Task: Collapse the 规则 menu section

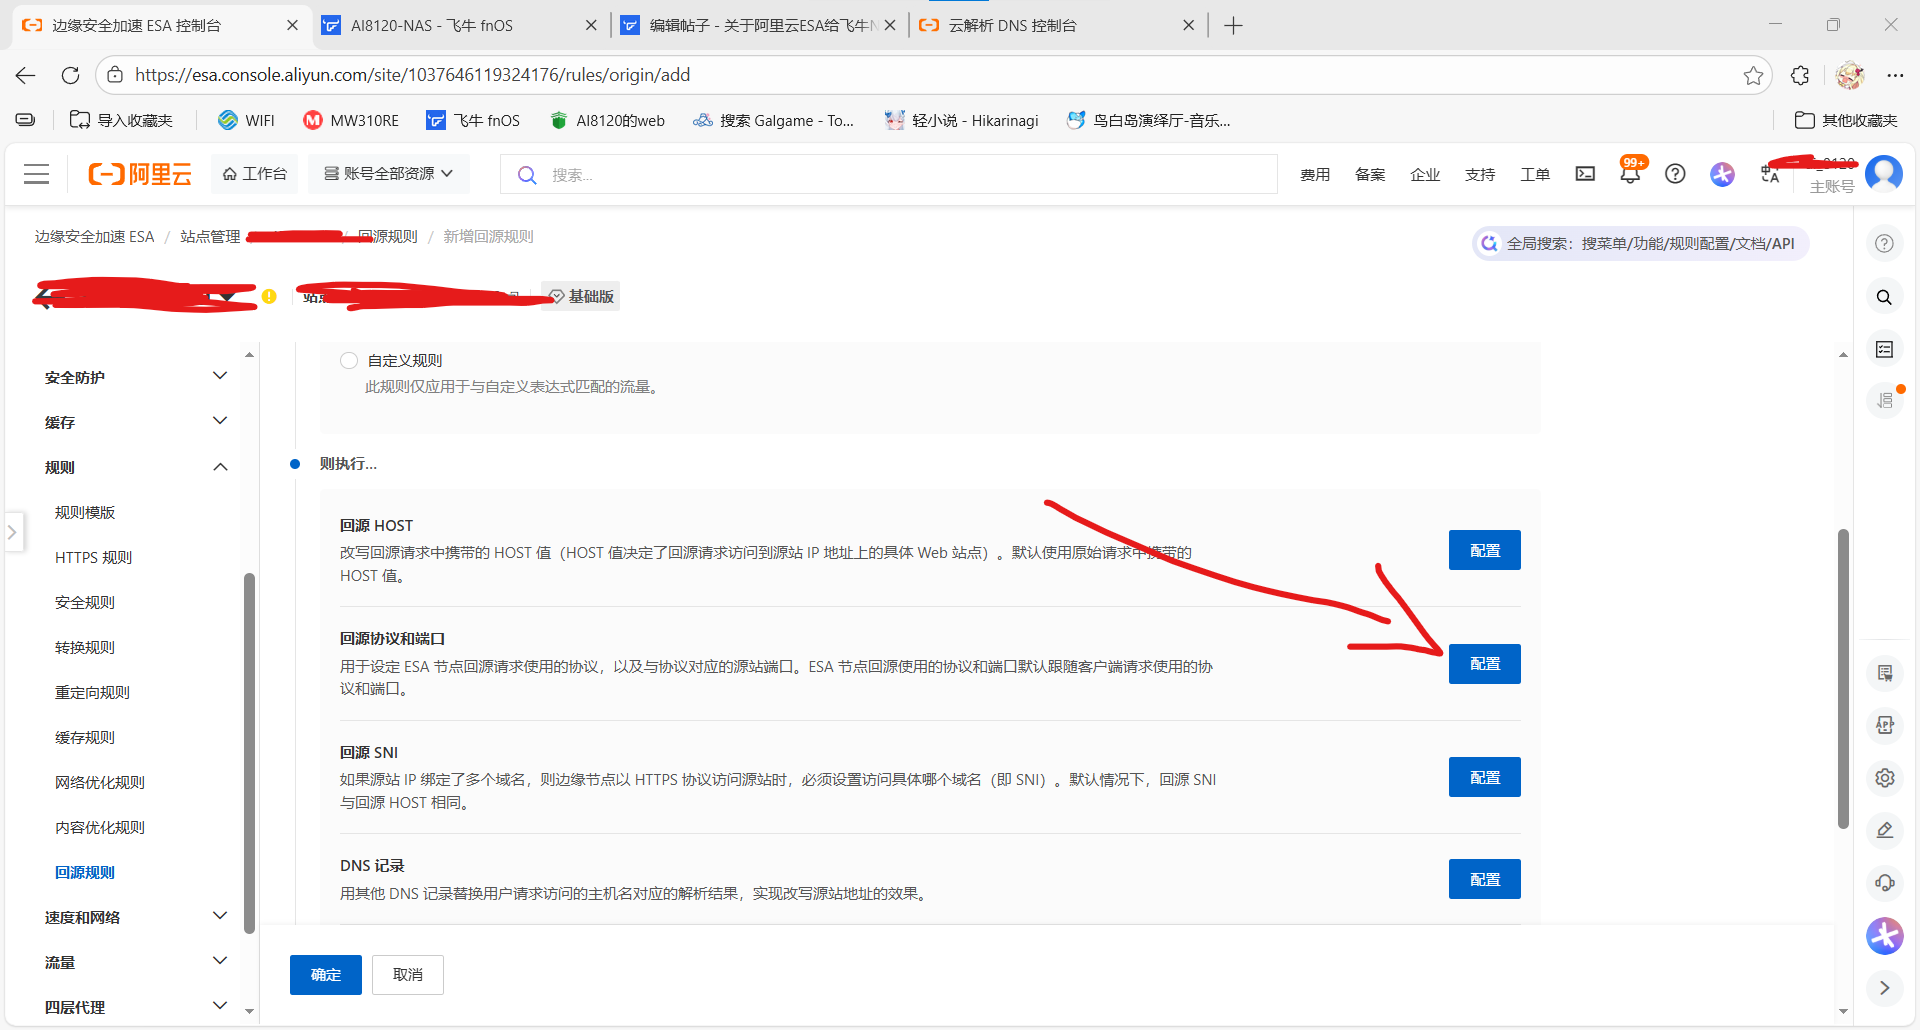Action: pyautogui.click(x=136, y=467)
